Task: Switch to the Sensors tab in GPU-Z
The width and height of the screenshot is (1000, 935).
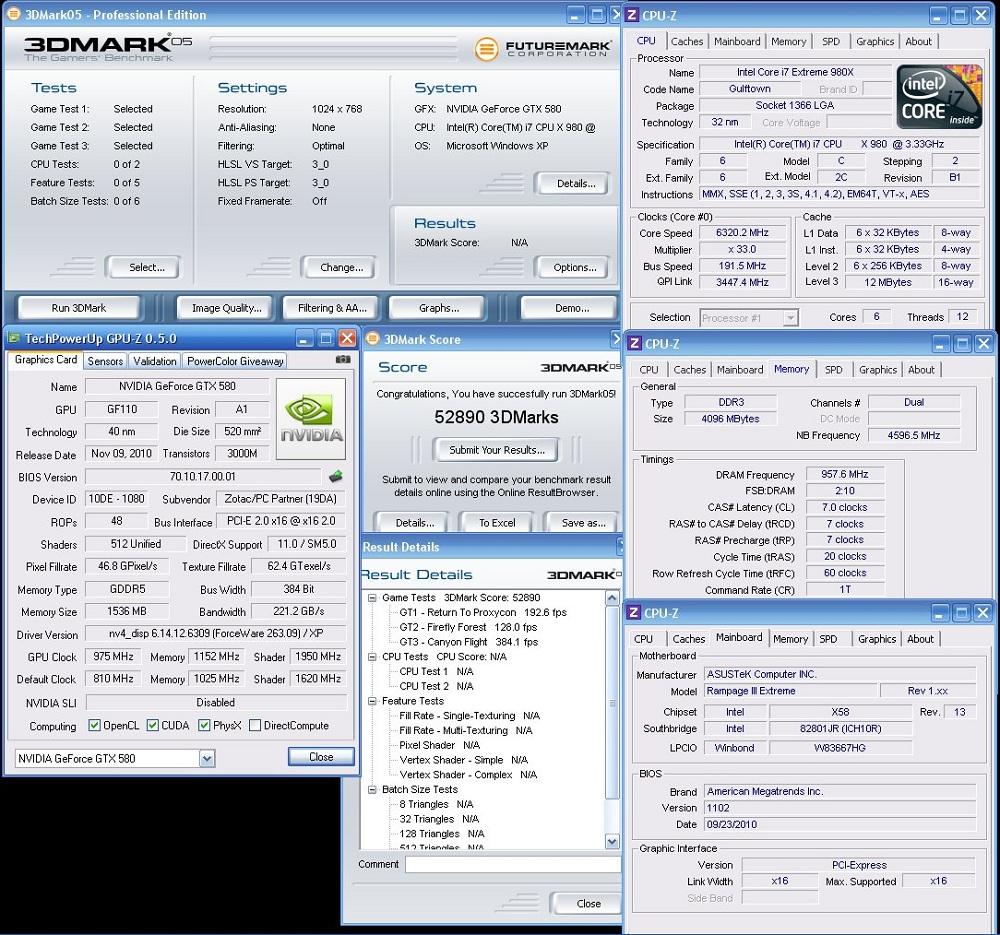Action: 105,361
